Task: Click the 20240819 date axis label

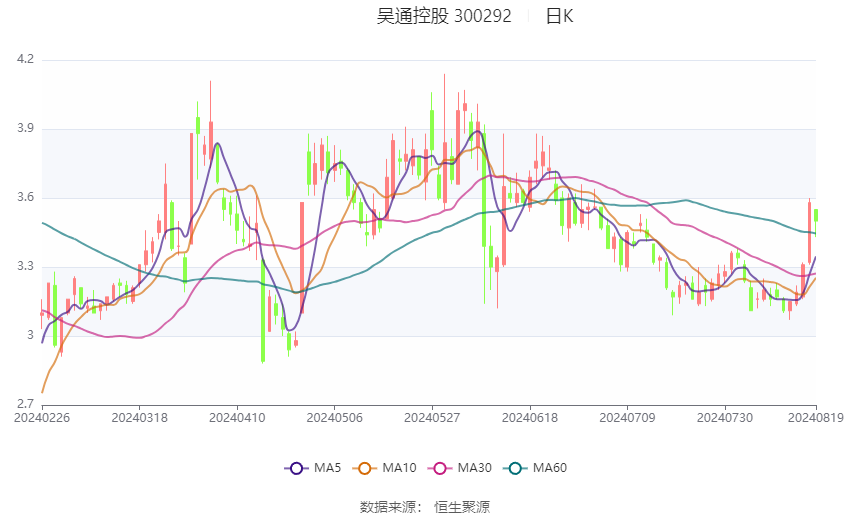Action: [816, 418]
